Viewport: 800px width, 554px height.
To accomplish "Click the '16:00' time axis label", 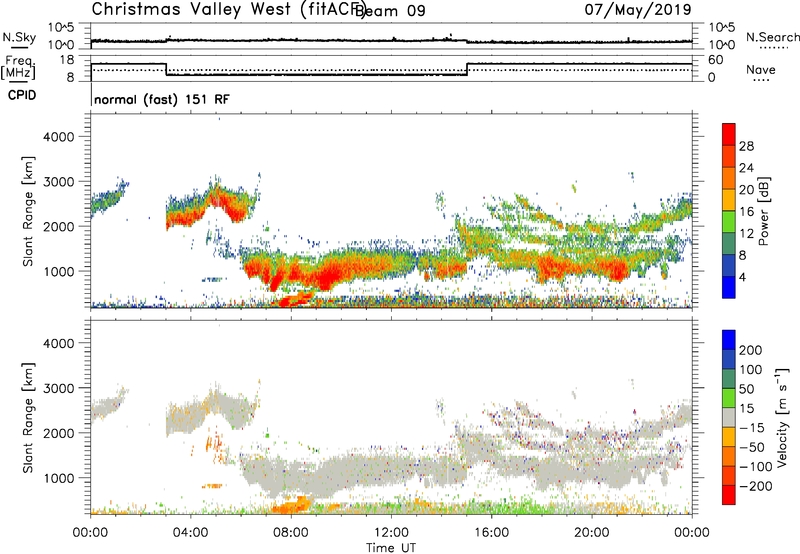I will pyautogui.click(x=491, y=533).
